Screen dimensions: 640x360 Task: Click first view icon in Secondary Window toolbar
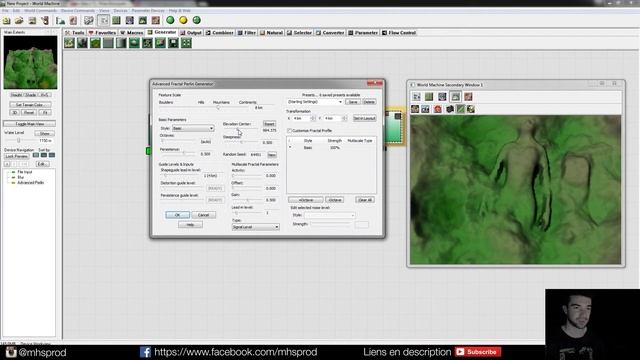coord(416,97)
